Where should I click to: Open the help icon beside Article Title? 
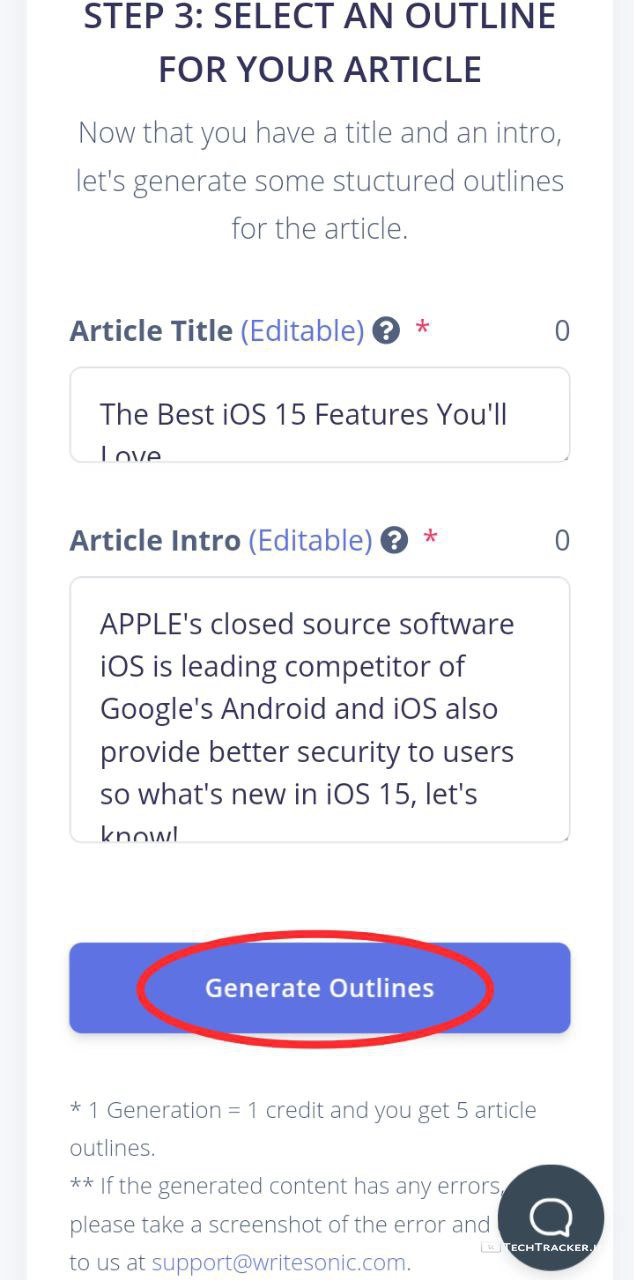pyautogui.click(x=386, y=331)
